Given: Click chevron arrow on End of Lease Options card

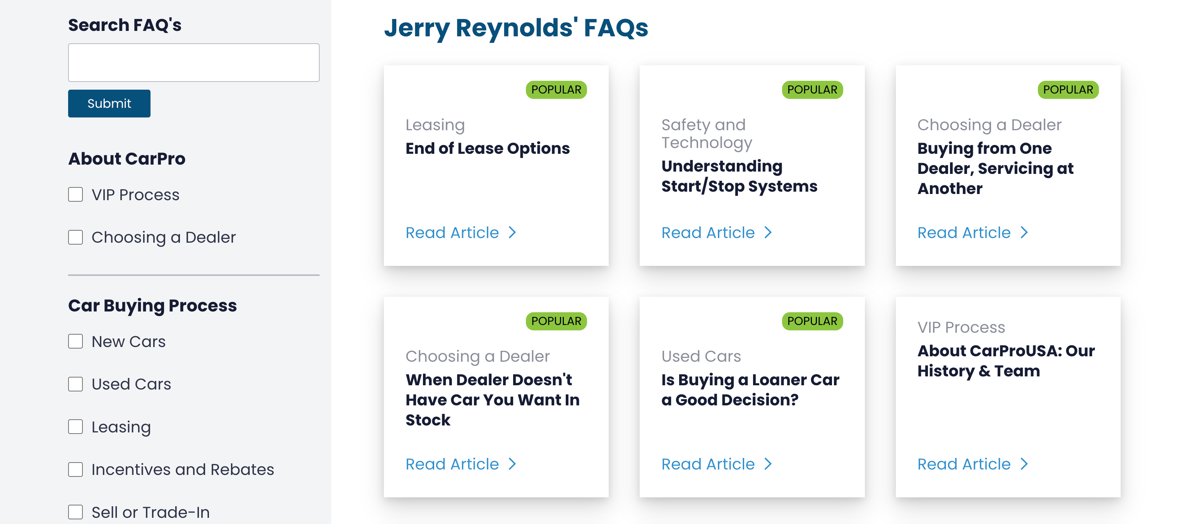Looking at the screenshot, I should 513,233.
